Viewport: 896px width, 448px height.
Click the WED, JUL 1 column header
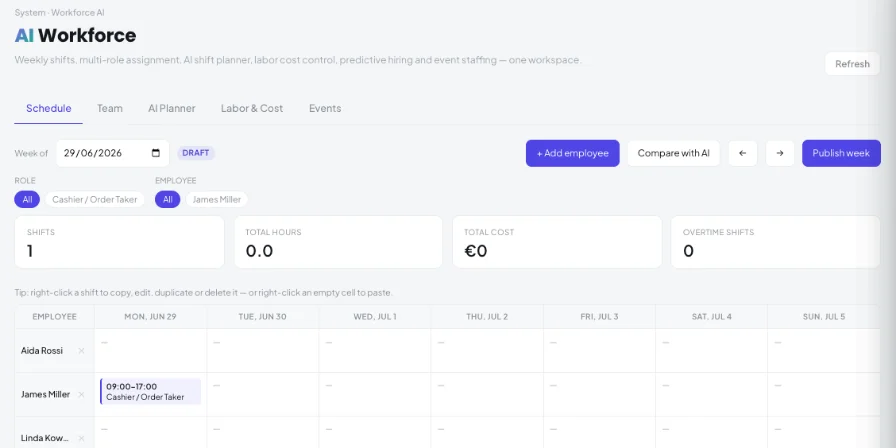375,317
